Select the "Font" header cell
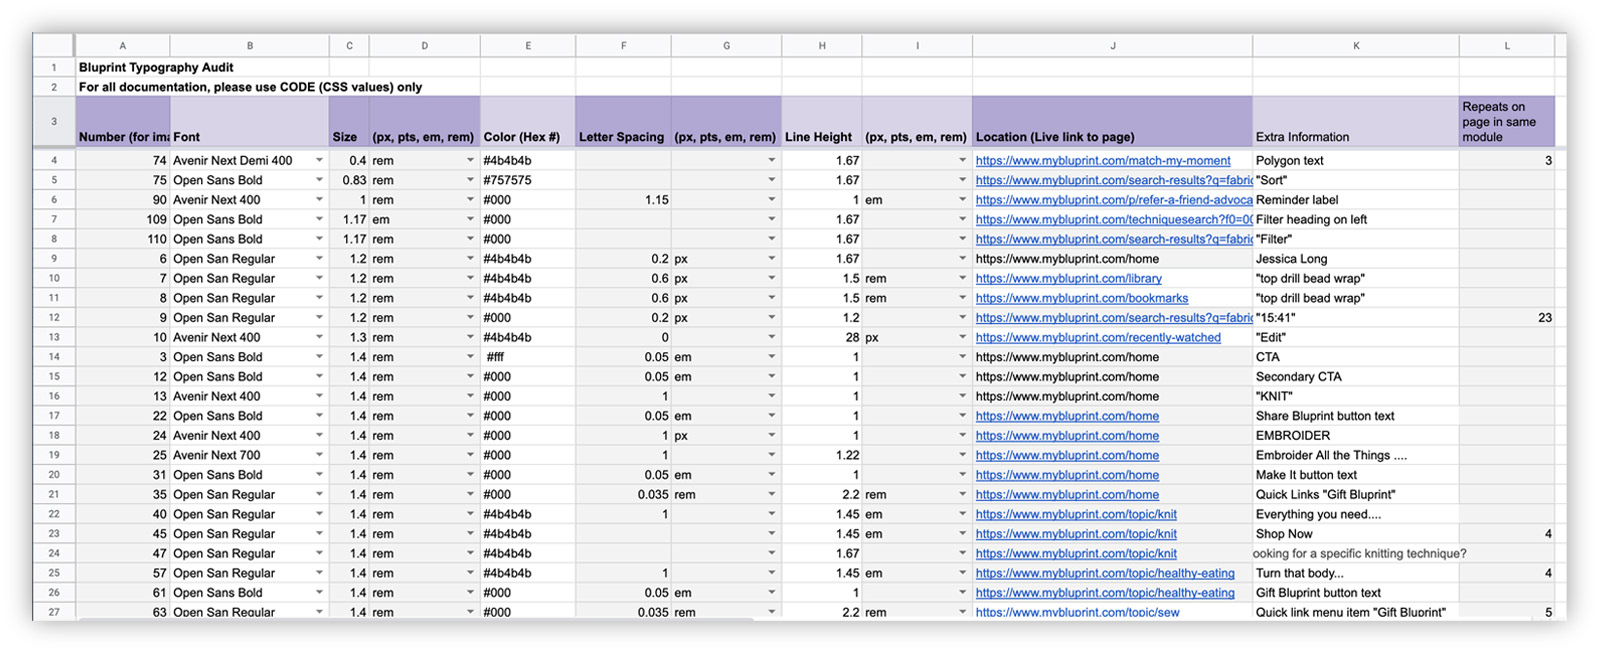This screenshot has width=1600, height=653. (x=250, y=122)
